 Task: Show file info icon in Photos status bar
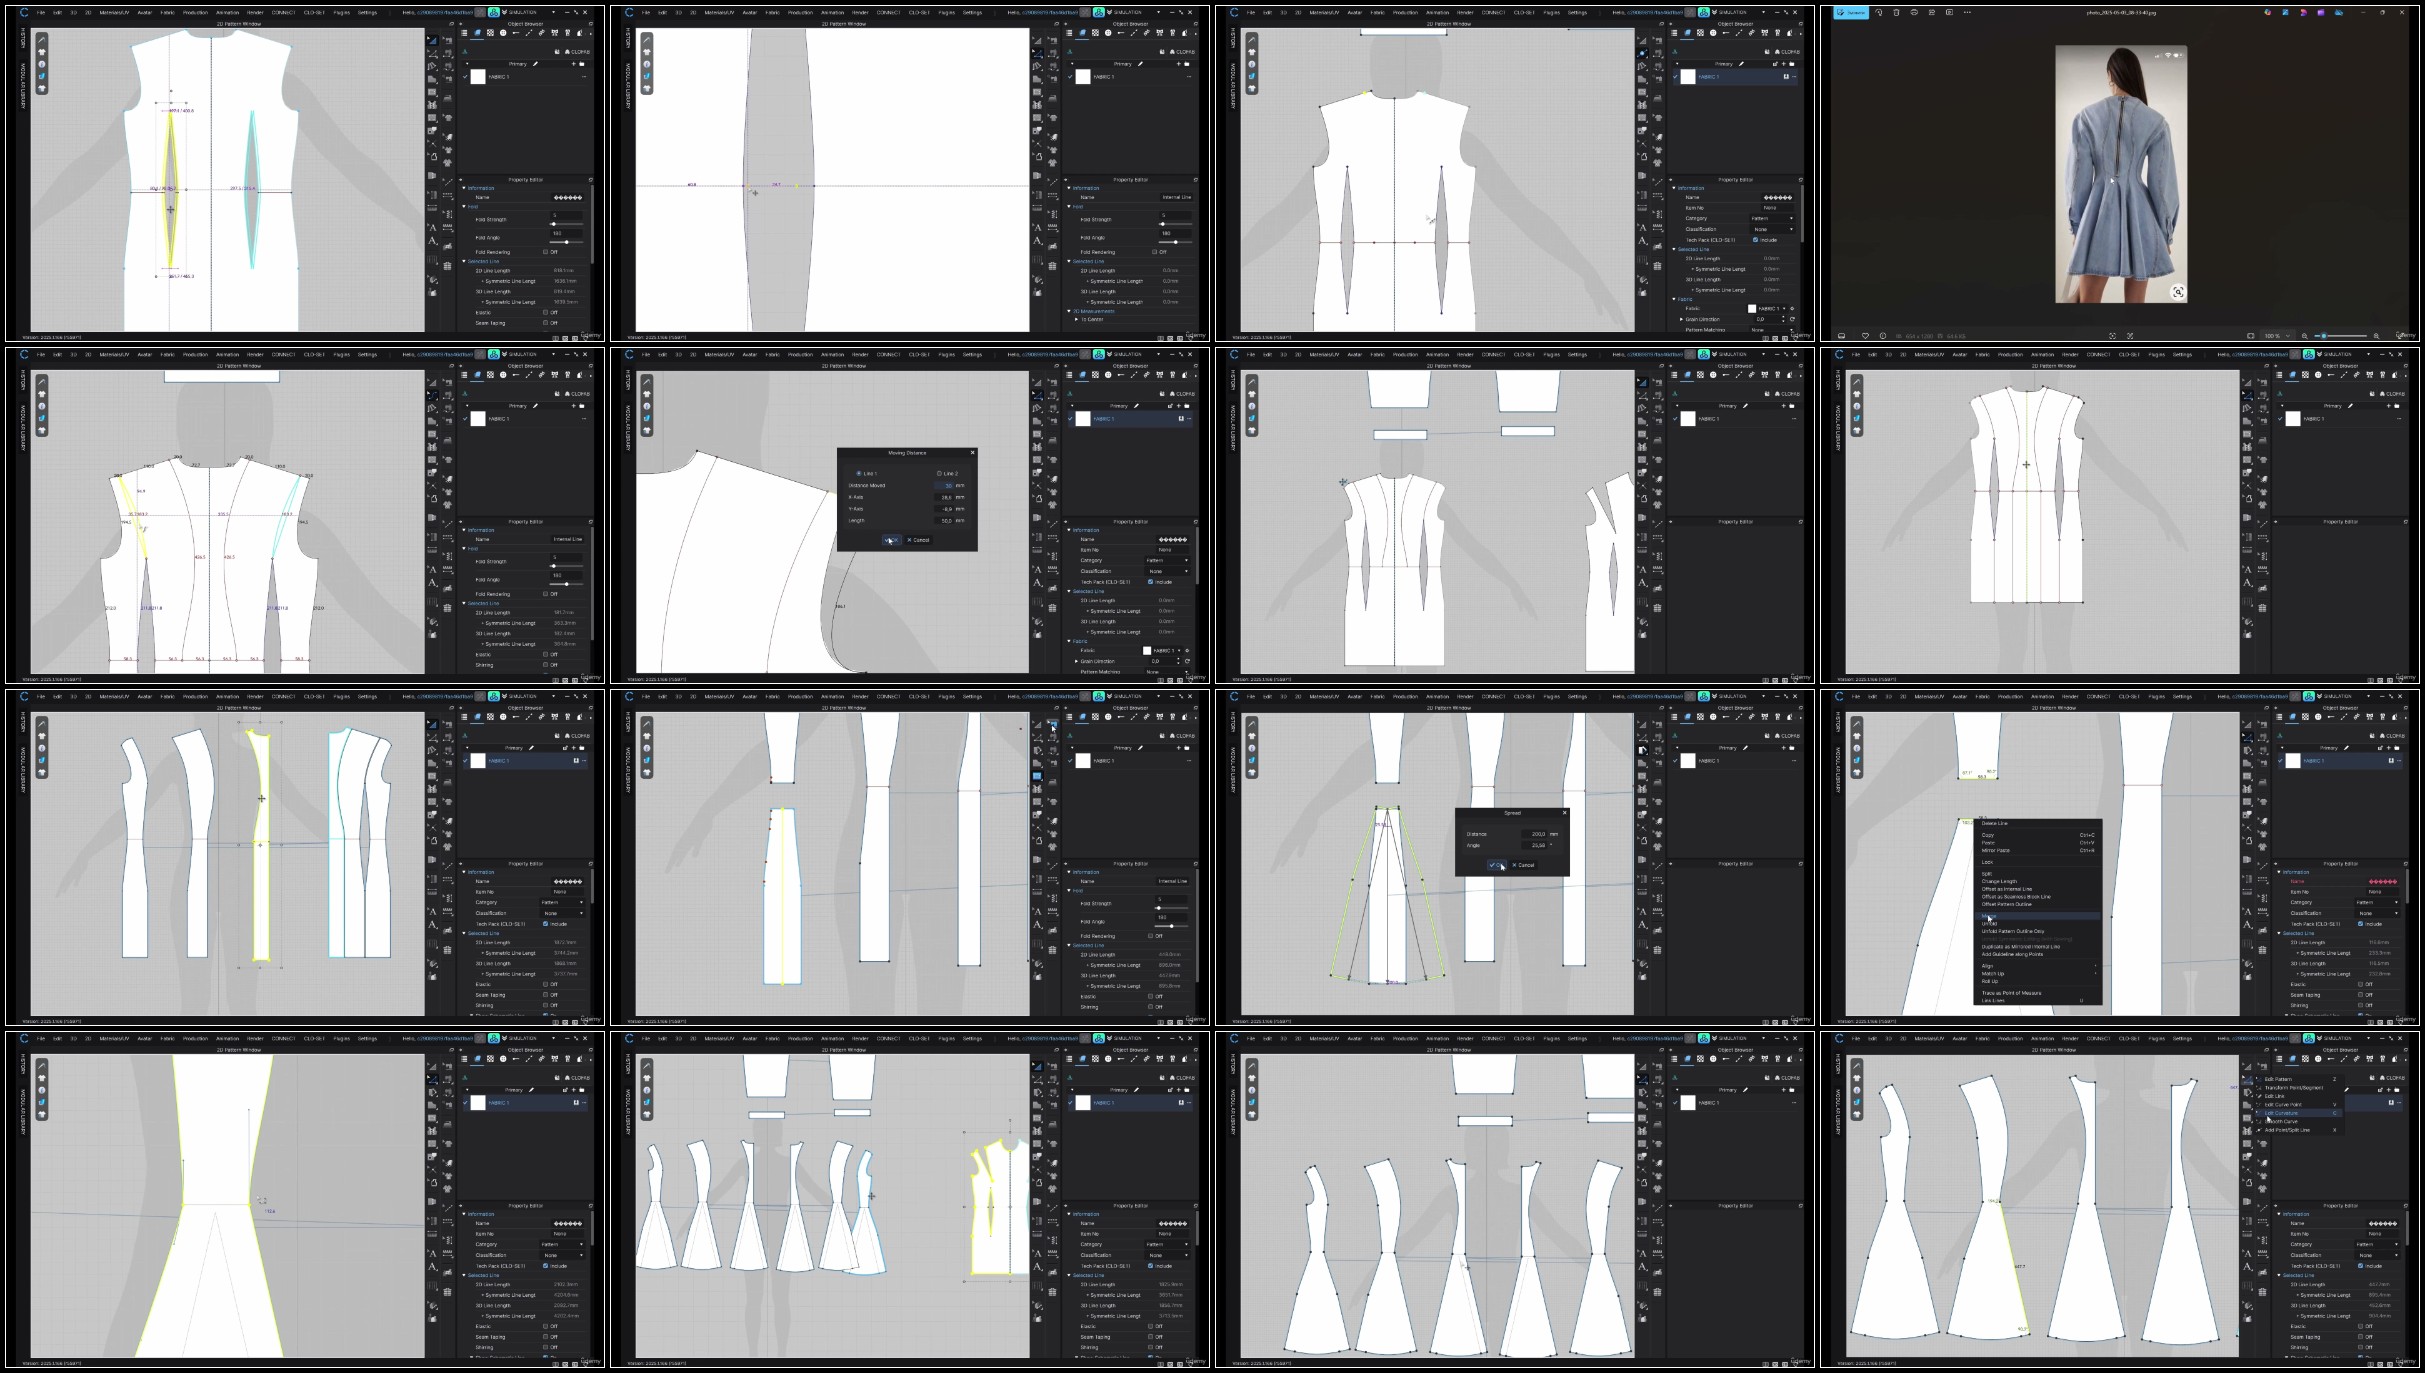[1883, 336]
